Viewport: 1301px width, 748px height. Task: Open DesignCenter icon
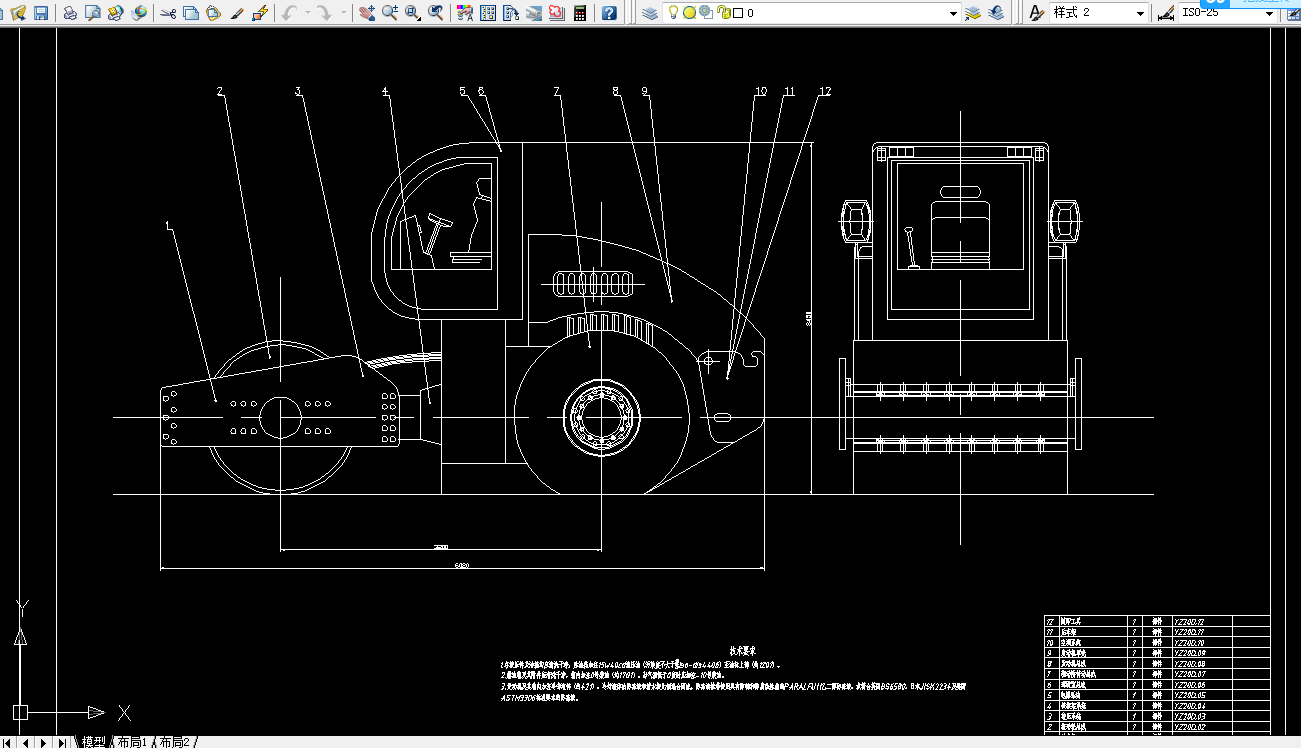click(x=488, y=13)
